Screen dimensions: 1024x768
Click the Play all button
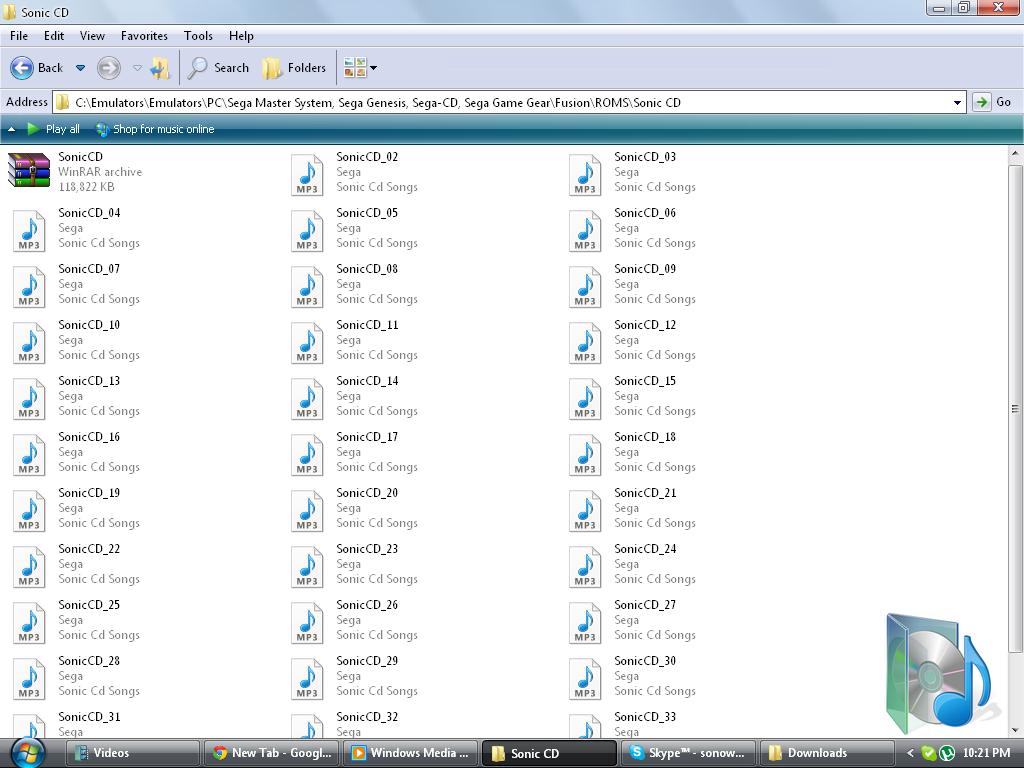53,129
